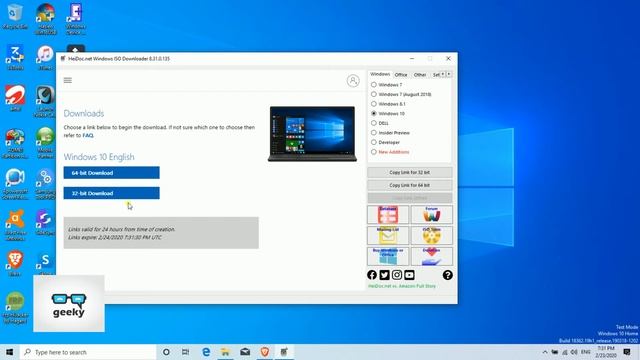
Task: Switch to the Settings tab
Action: [436, 75]
